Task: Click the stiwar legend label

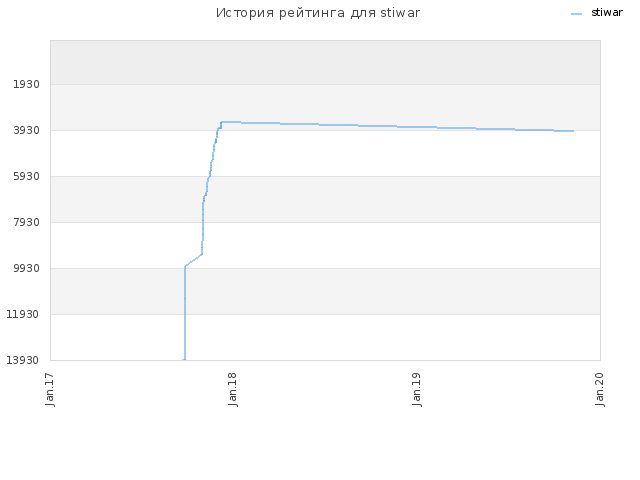Action: 607,13
